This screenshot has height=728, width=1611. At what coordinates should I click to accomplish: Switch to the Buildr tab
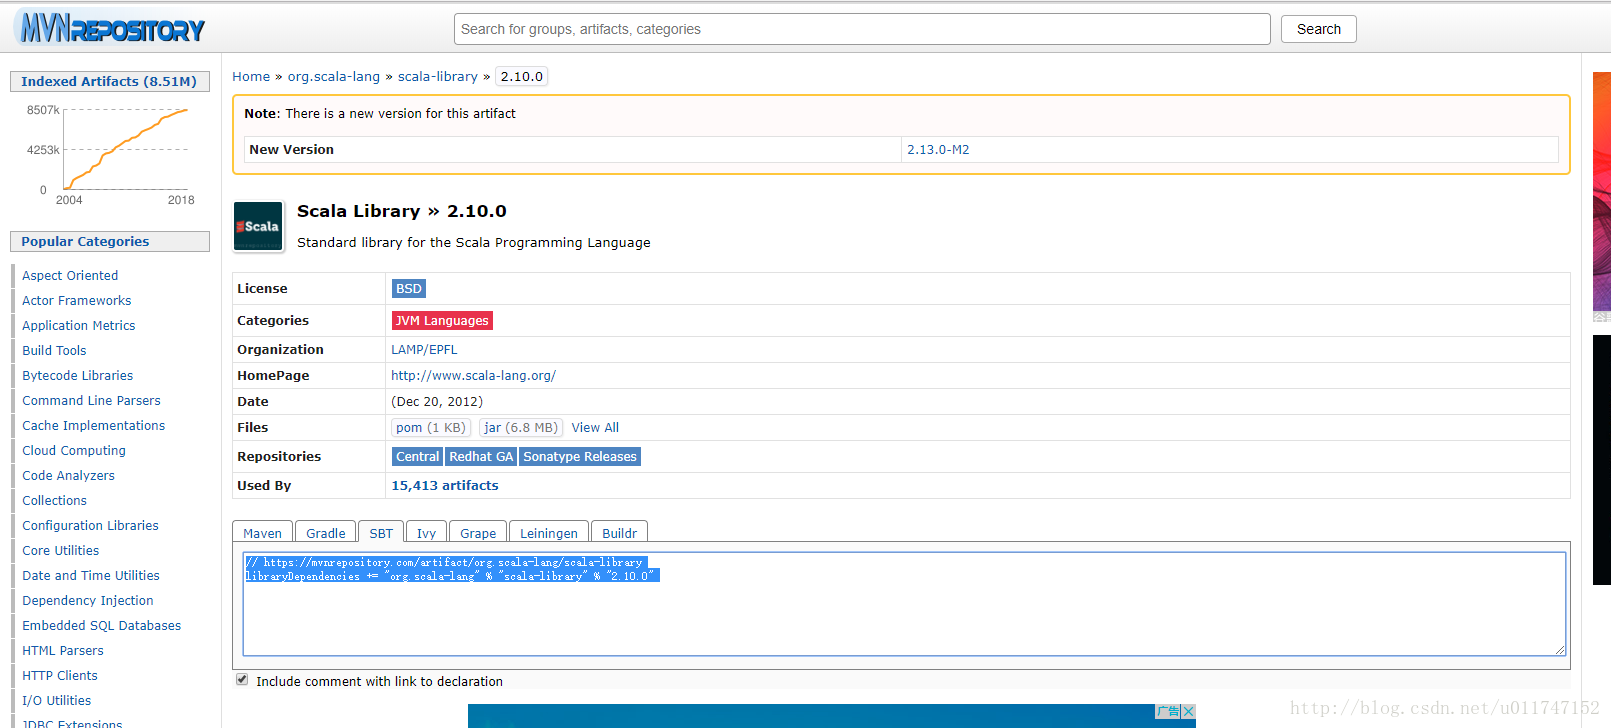click(x=619, y=533)
